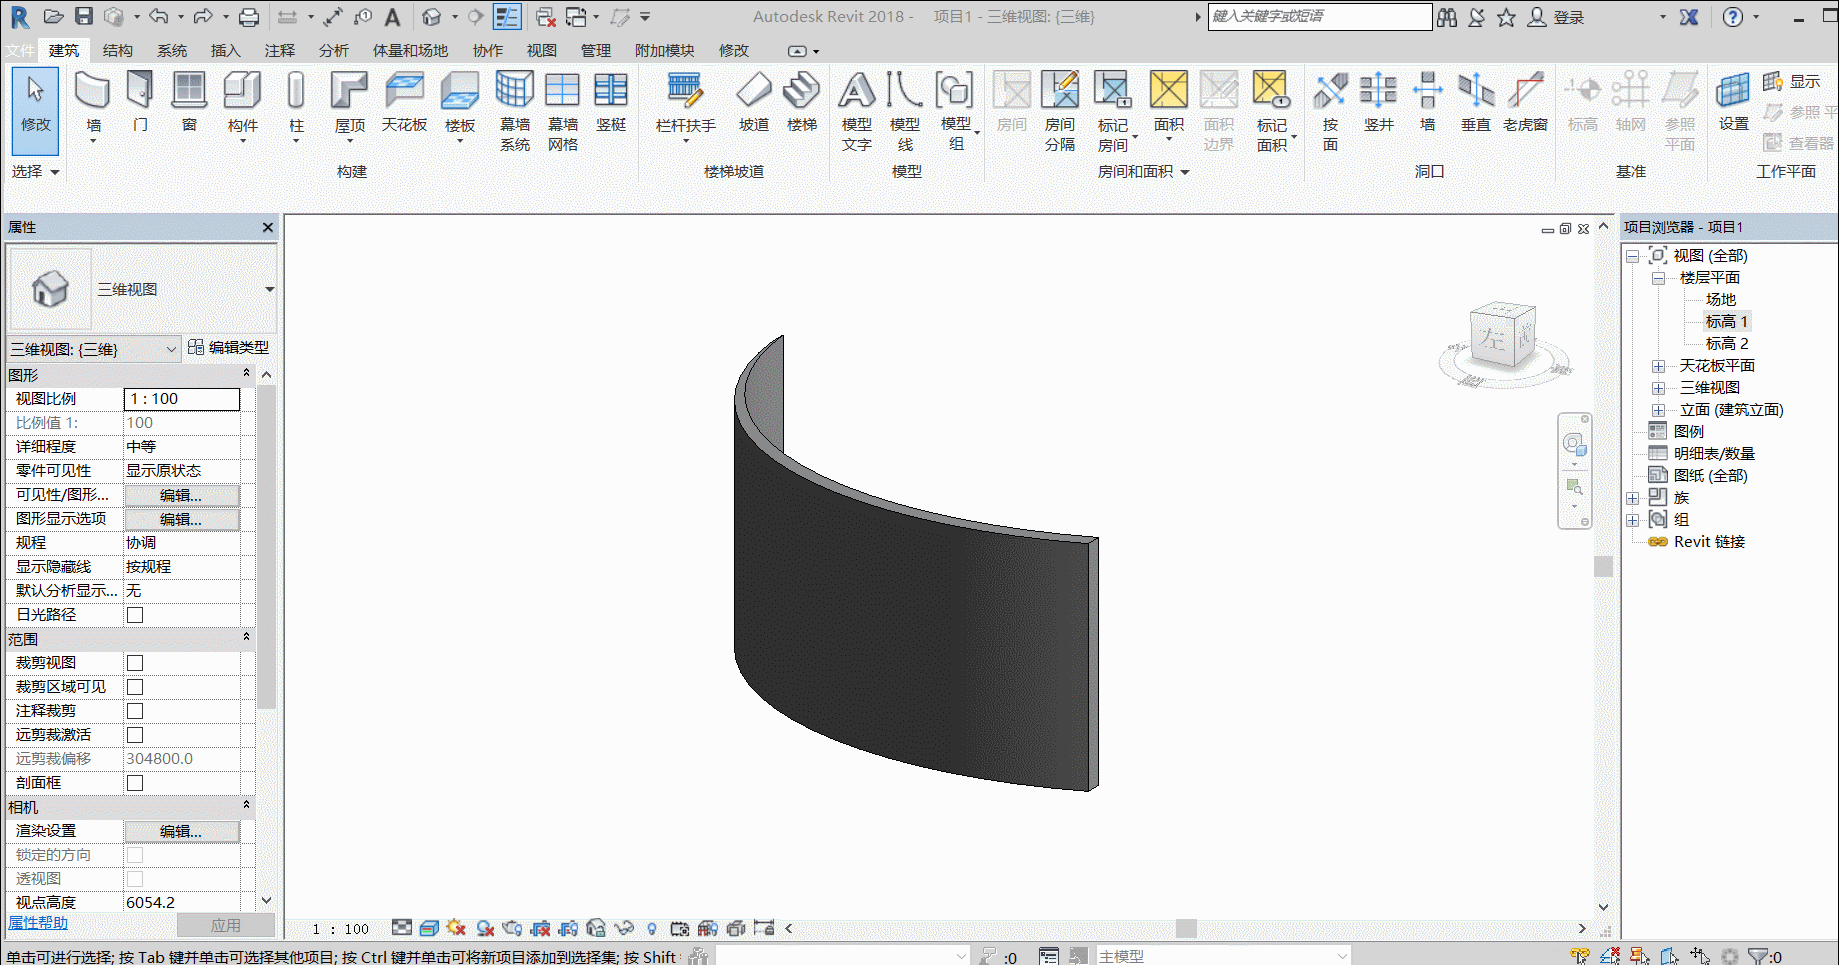Toggle the Crop View (裁剪视图) checkbox

pos(135,663)
